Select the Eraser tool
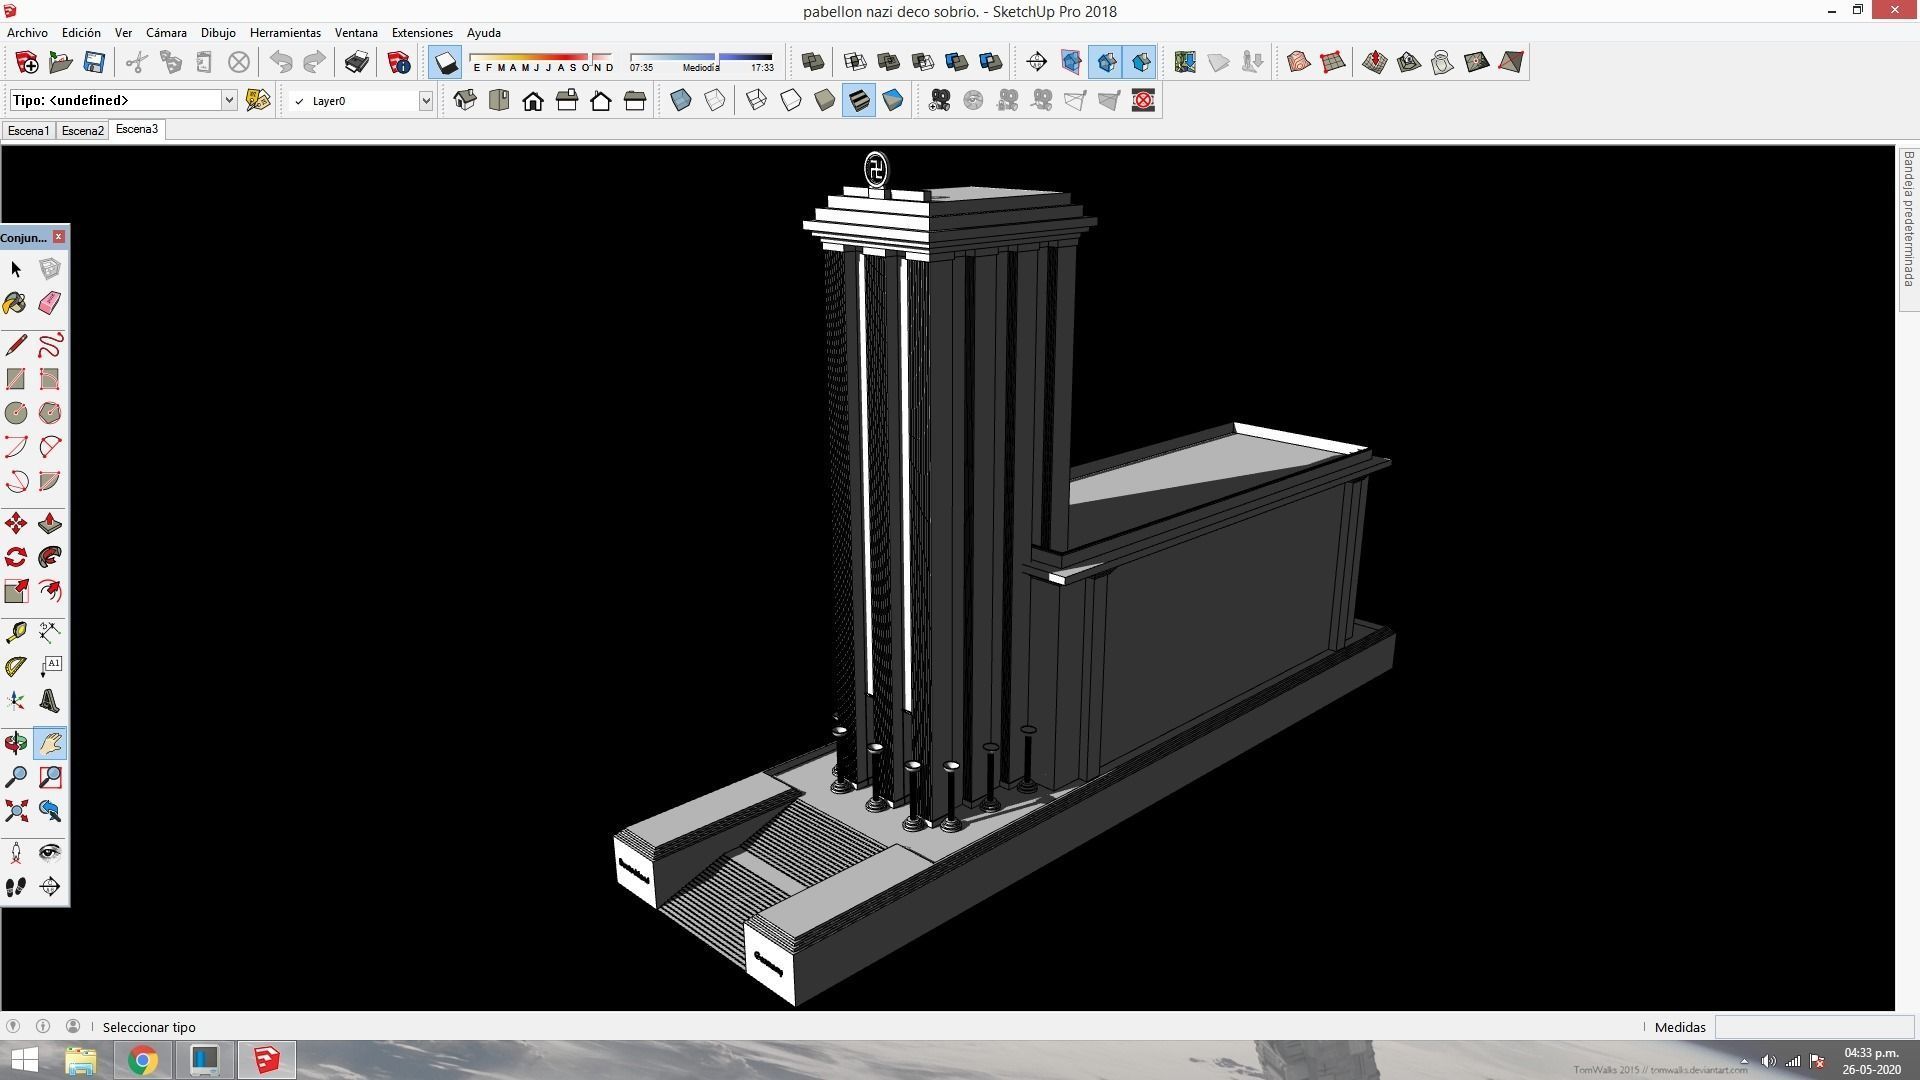1920x1080 pixels. click(49, 303)
